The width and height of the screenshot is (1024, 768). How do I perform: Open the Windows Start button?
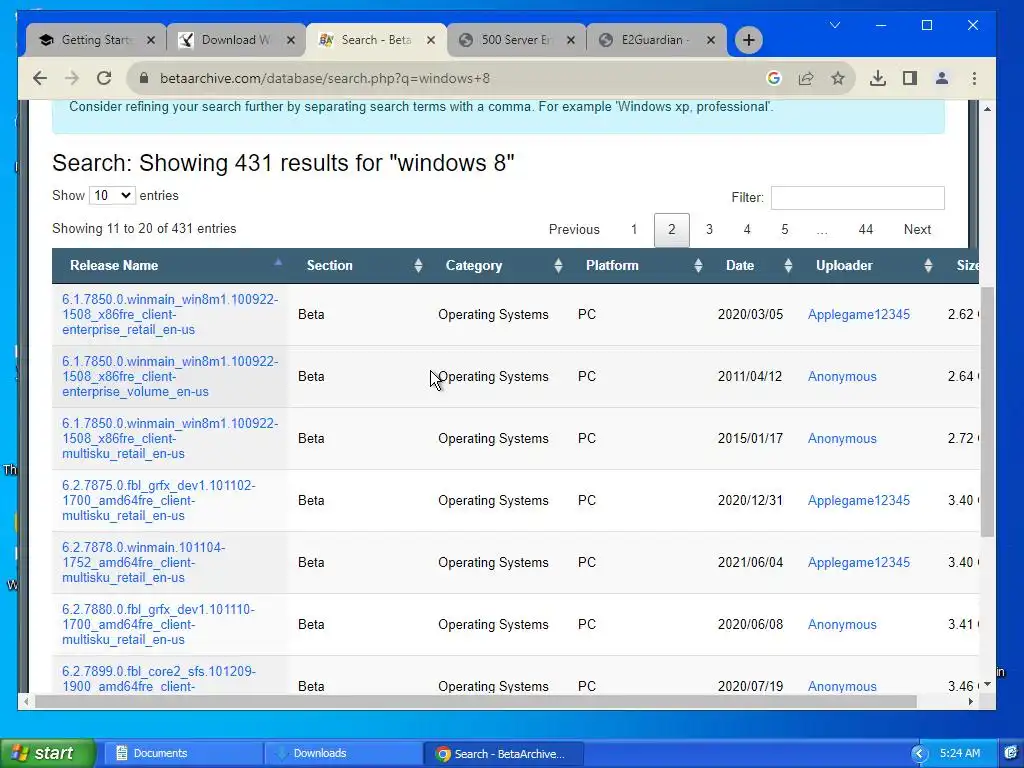[47, 753]
